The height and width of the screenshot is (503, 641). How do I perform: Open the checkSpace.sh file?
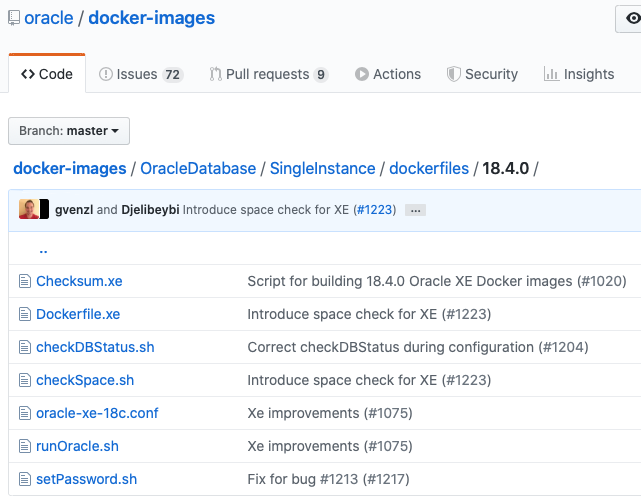tap(85, 381)
